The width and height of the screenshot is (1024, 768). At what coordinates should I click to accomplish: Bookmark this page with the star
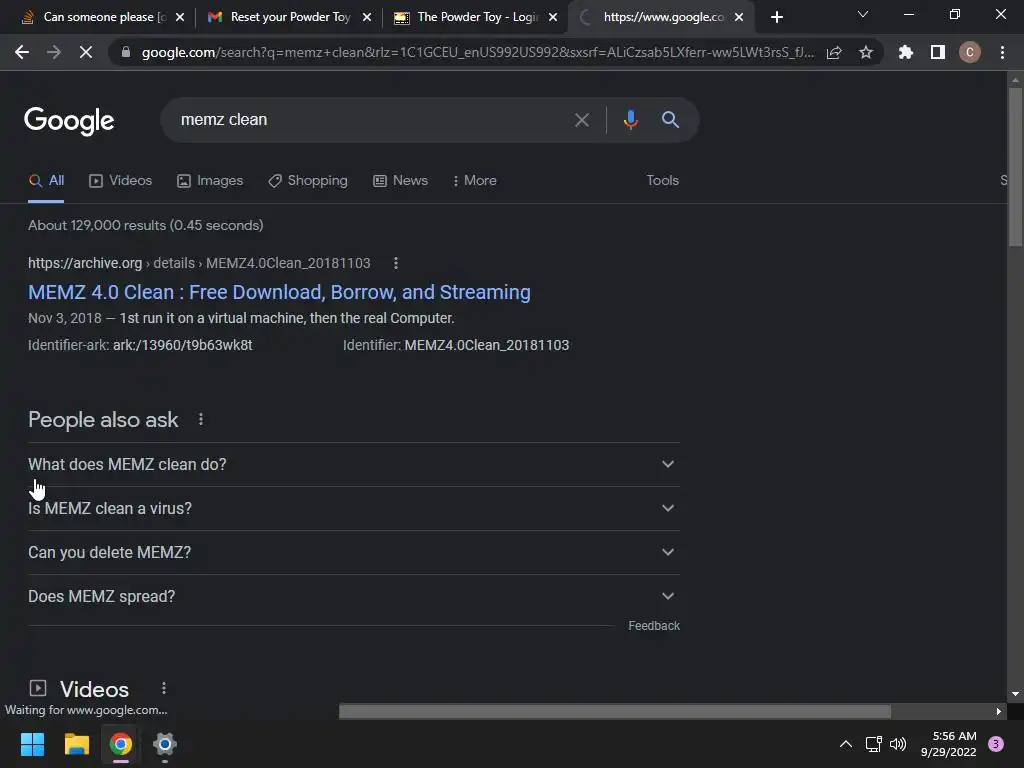(866, 52)
